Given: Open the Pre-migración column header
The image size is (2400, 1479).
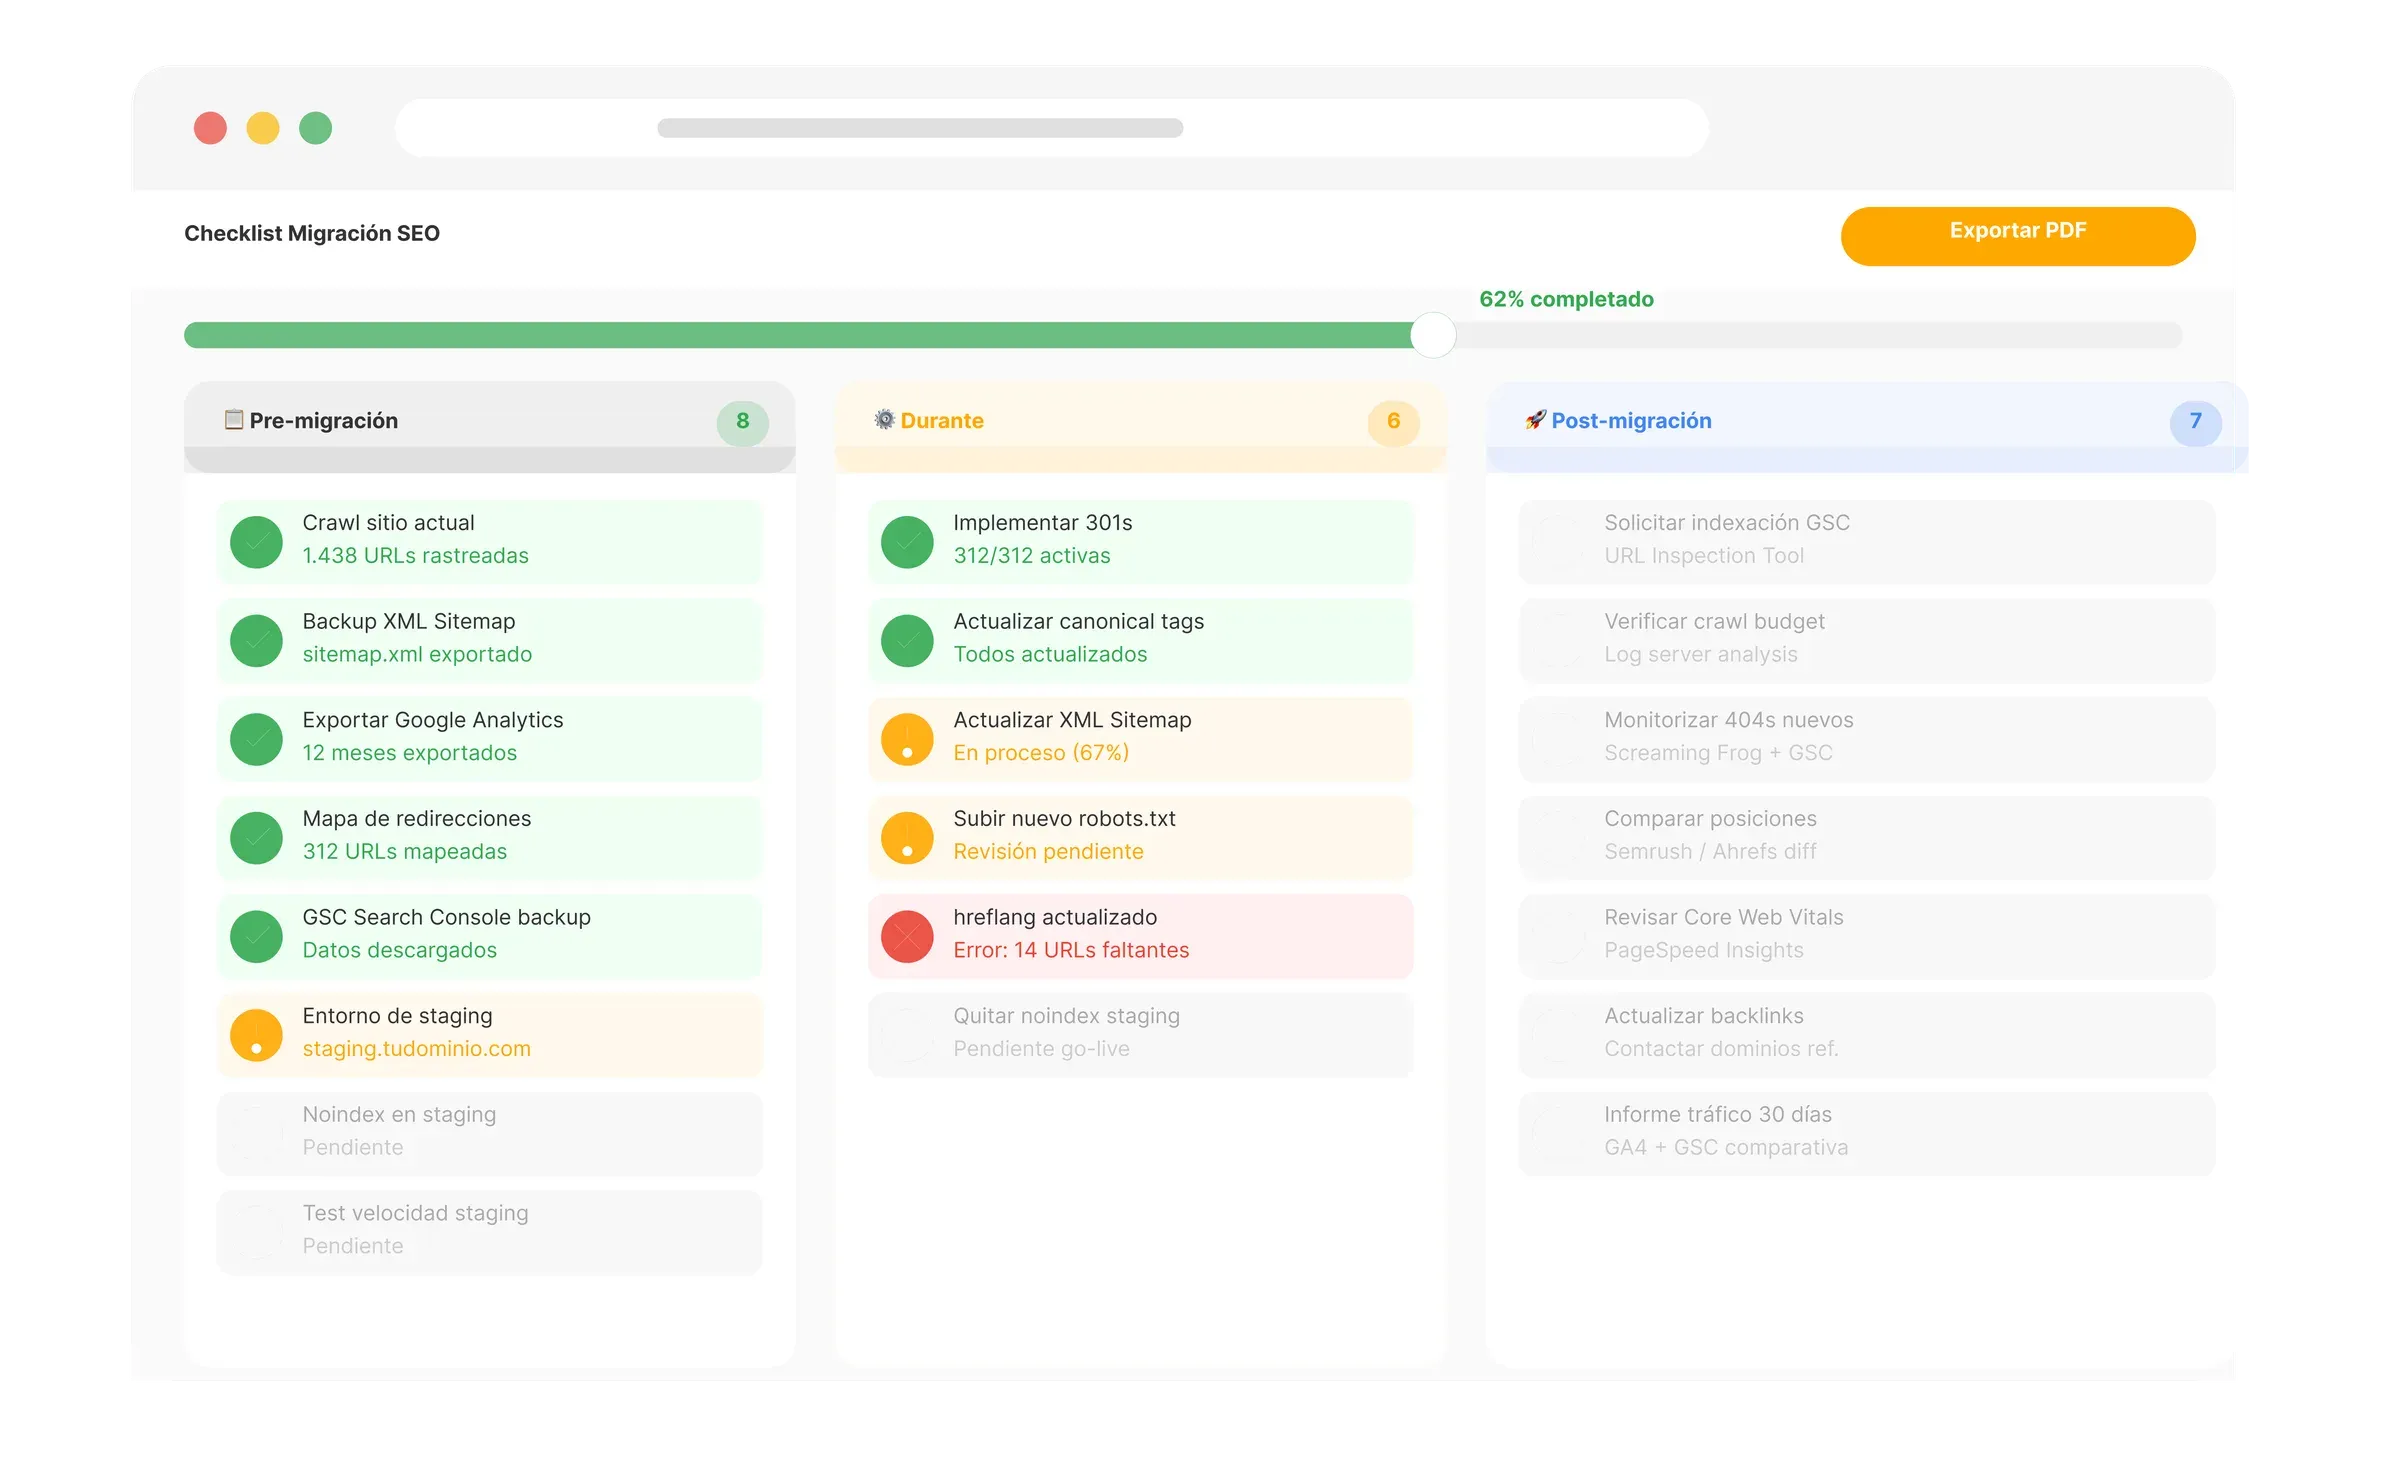Looking at the screenshot, I should 490,426.
